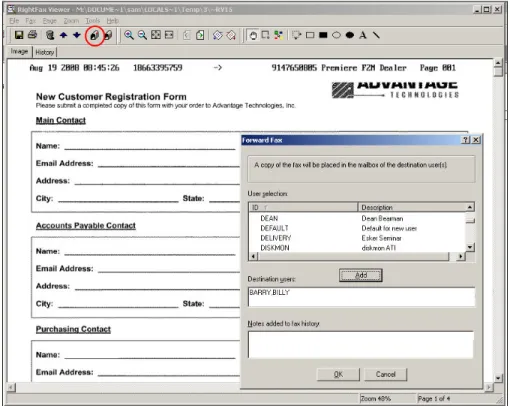Select the hand pan tool

click(x=253, y=35)
